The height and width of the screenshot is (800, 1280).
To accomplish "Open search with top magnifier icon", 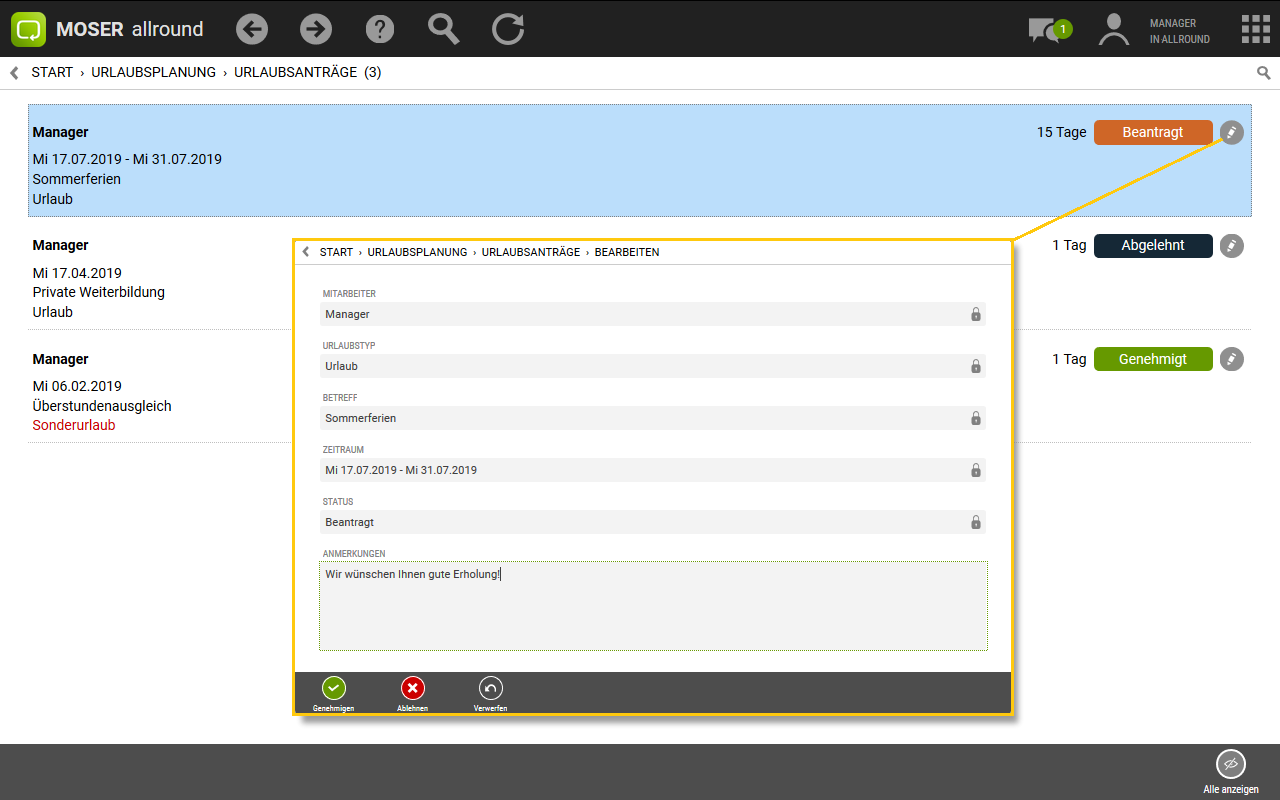I will (x=443, y=29).
